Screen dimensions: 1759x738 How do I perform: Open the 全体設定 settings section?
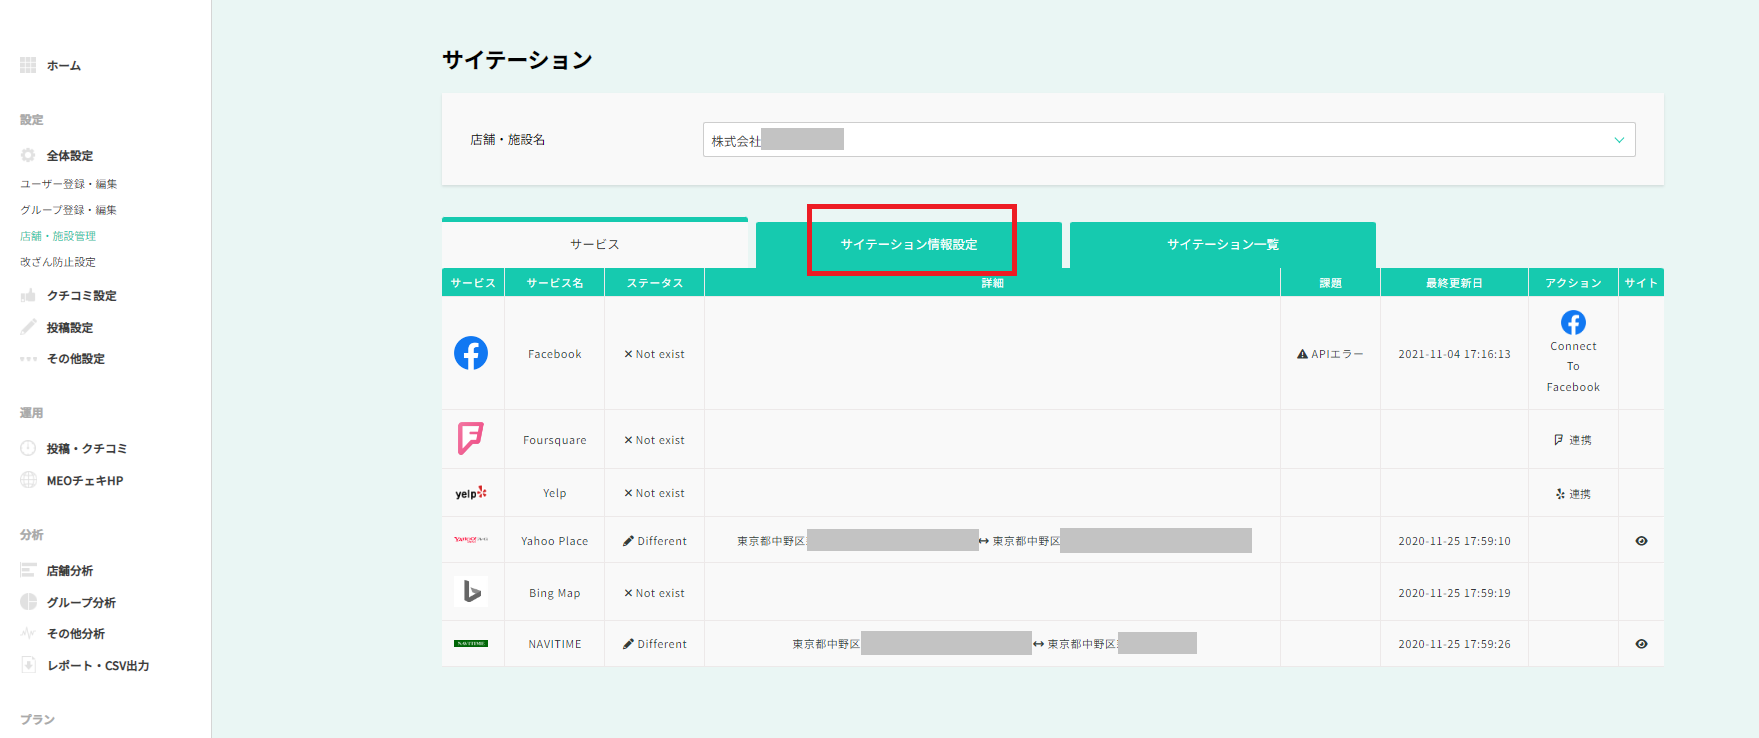[69, 156]
